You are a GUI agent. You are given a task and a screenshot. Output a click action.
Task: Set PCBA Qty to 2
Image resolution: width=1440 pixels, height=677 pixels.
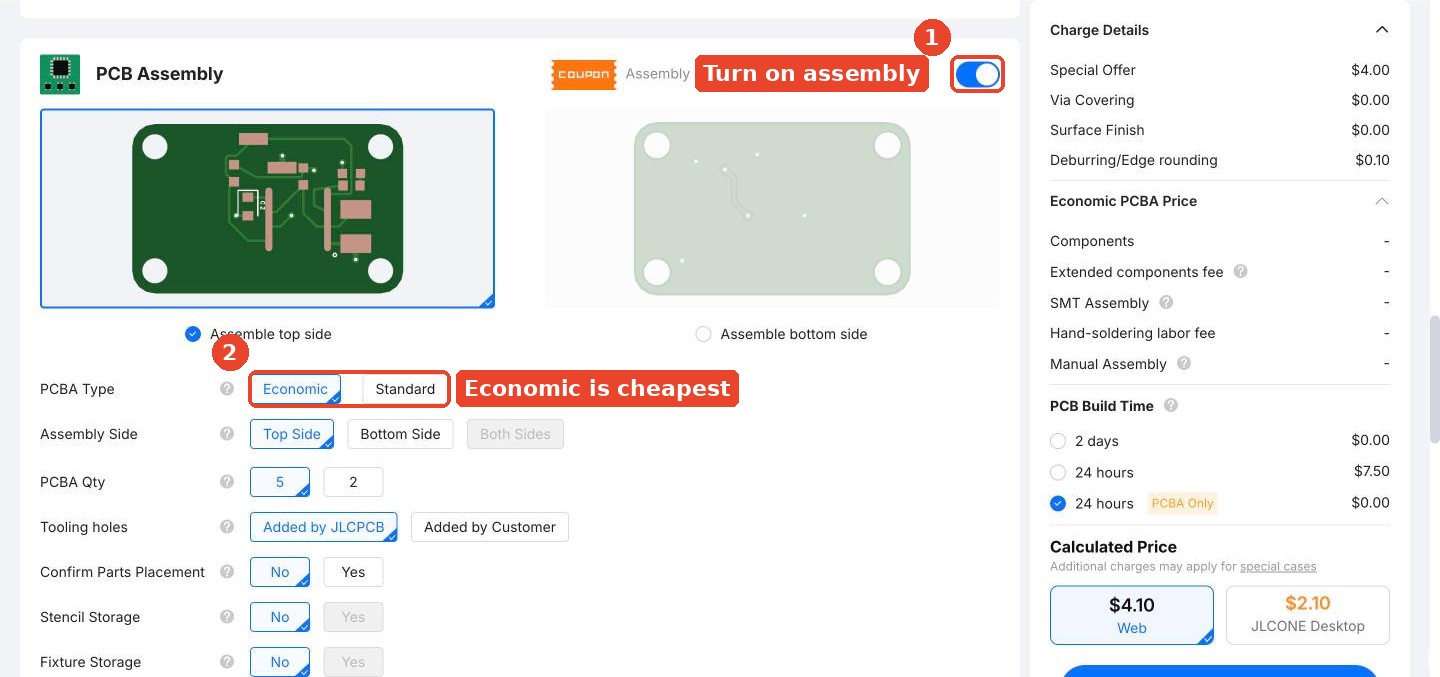coord(353,482)
